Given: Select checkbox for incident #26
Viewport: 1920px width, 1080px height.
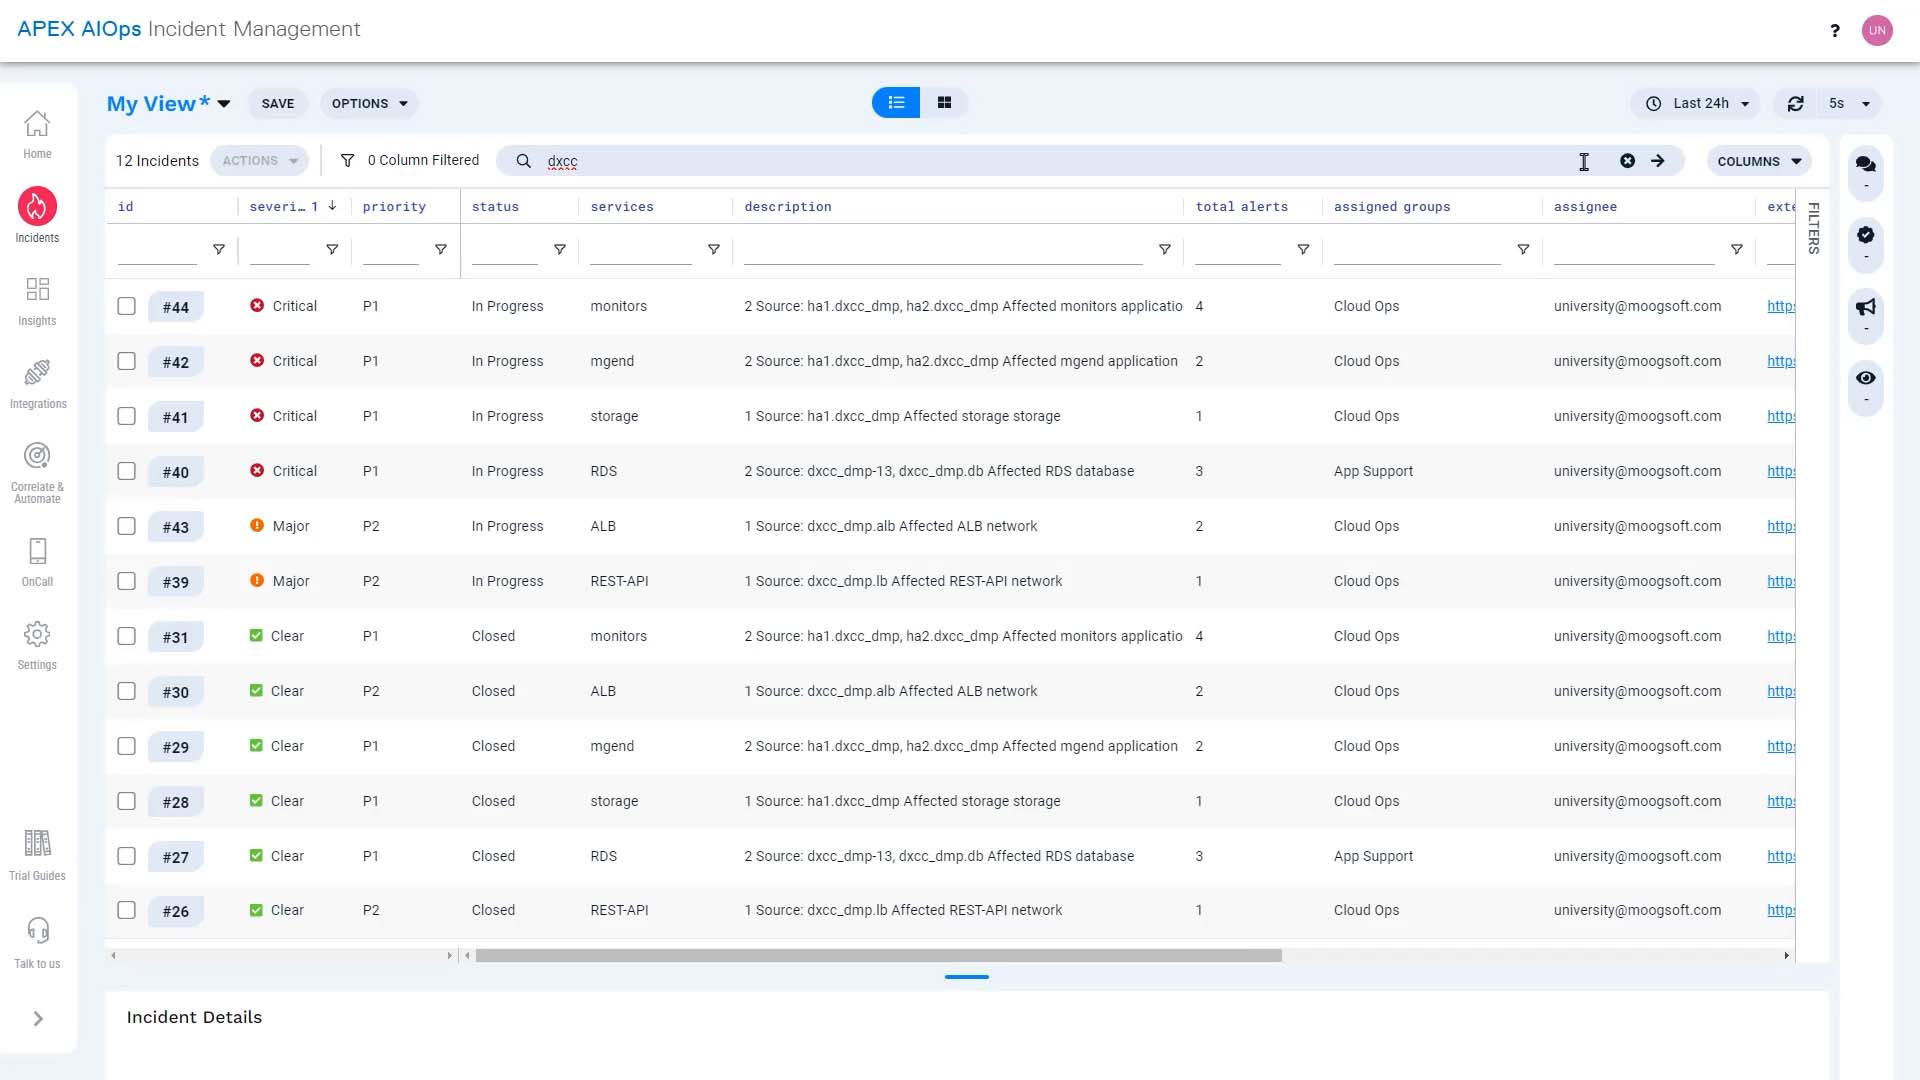Looking at the screenshot, I should [126, 910].
